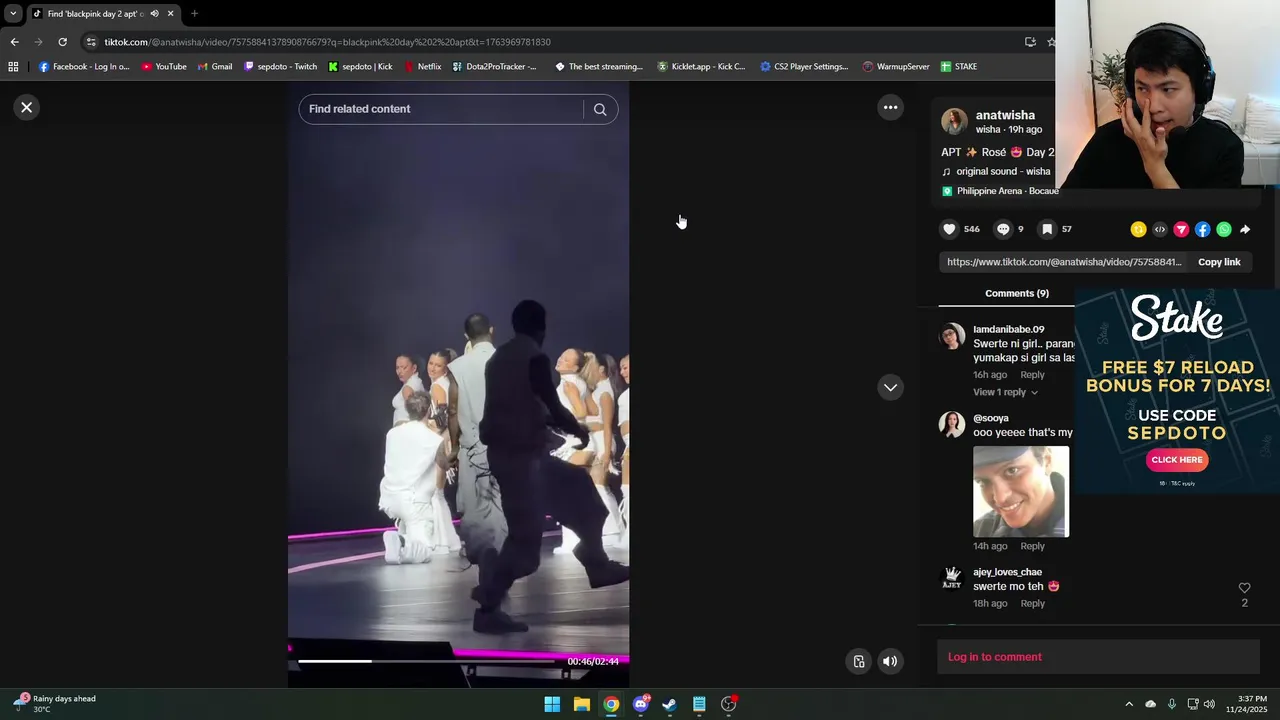Reply to Iamdanibabe.09 comment

pyautogui.click(x=1032, y=375)
